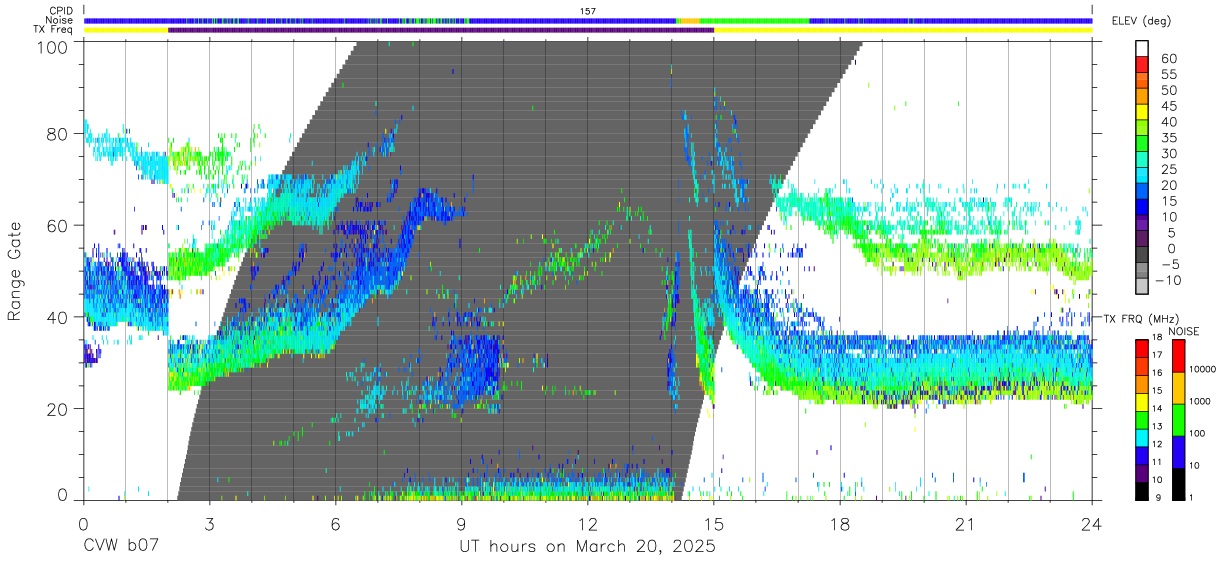The width and height of the screenshot is (1228, 567).
Task: Click the '12' tick on the UT hours axis
Action: [587, 523]
